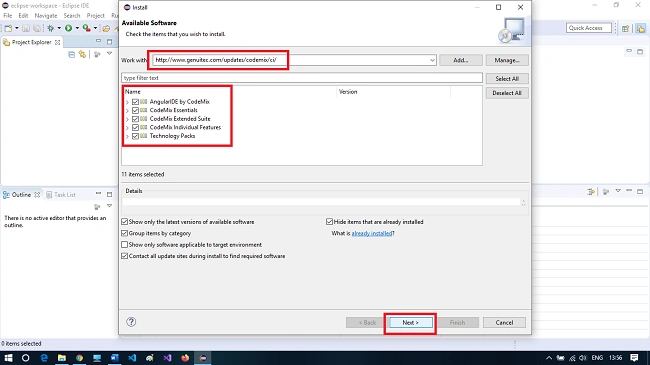Open the Work with dropdown arrow
This screenshot has width=650, height=365.
(x=432, y=60)
